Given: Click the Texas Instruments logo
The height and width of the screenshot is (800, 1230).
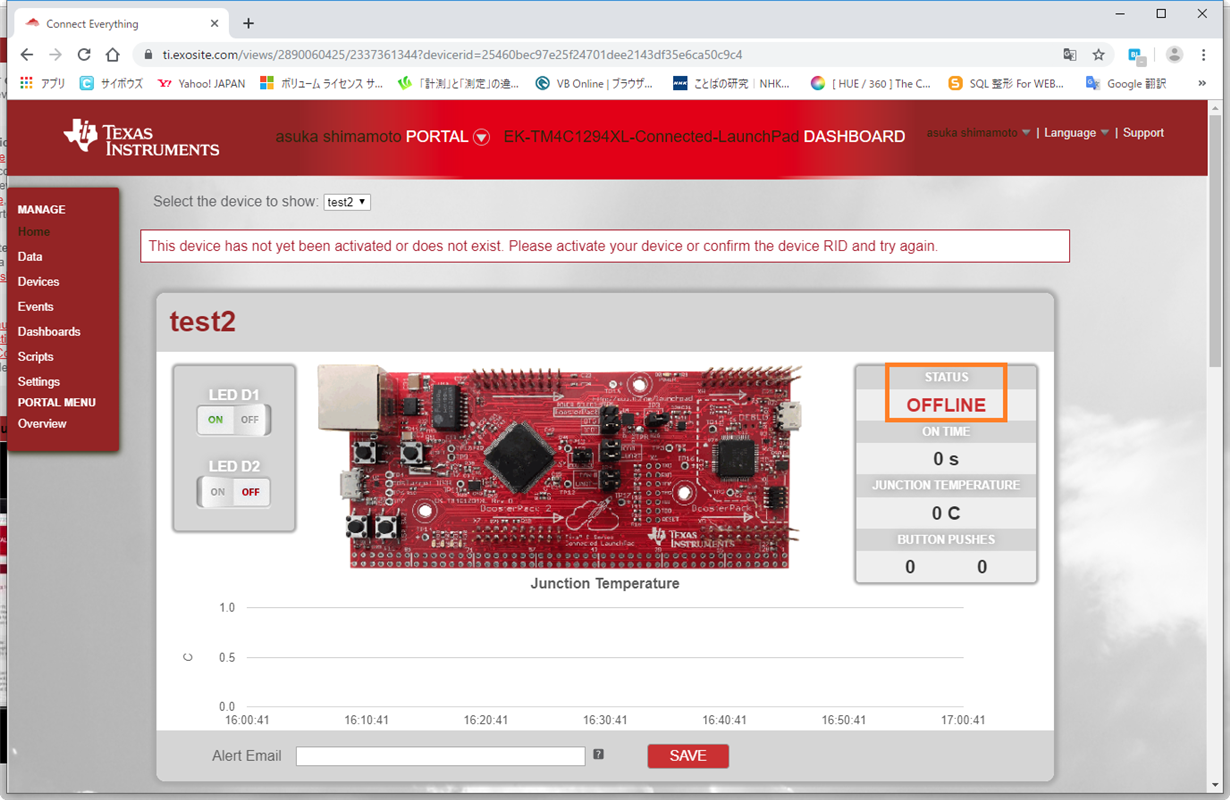Looking at the screenshot, I should [141, 137].
